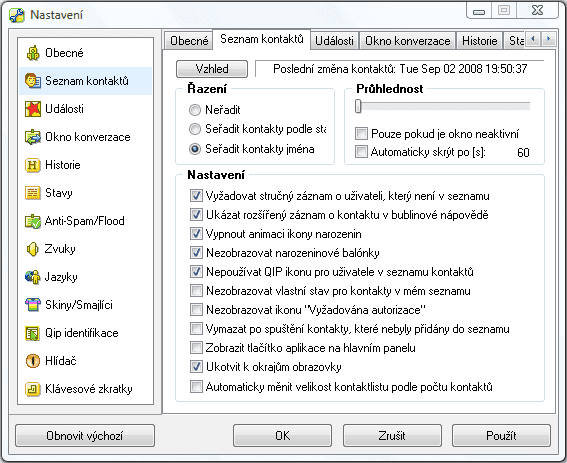Click the Anti-Spam/Flood icon

(x=33, y=221)
